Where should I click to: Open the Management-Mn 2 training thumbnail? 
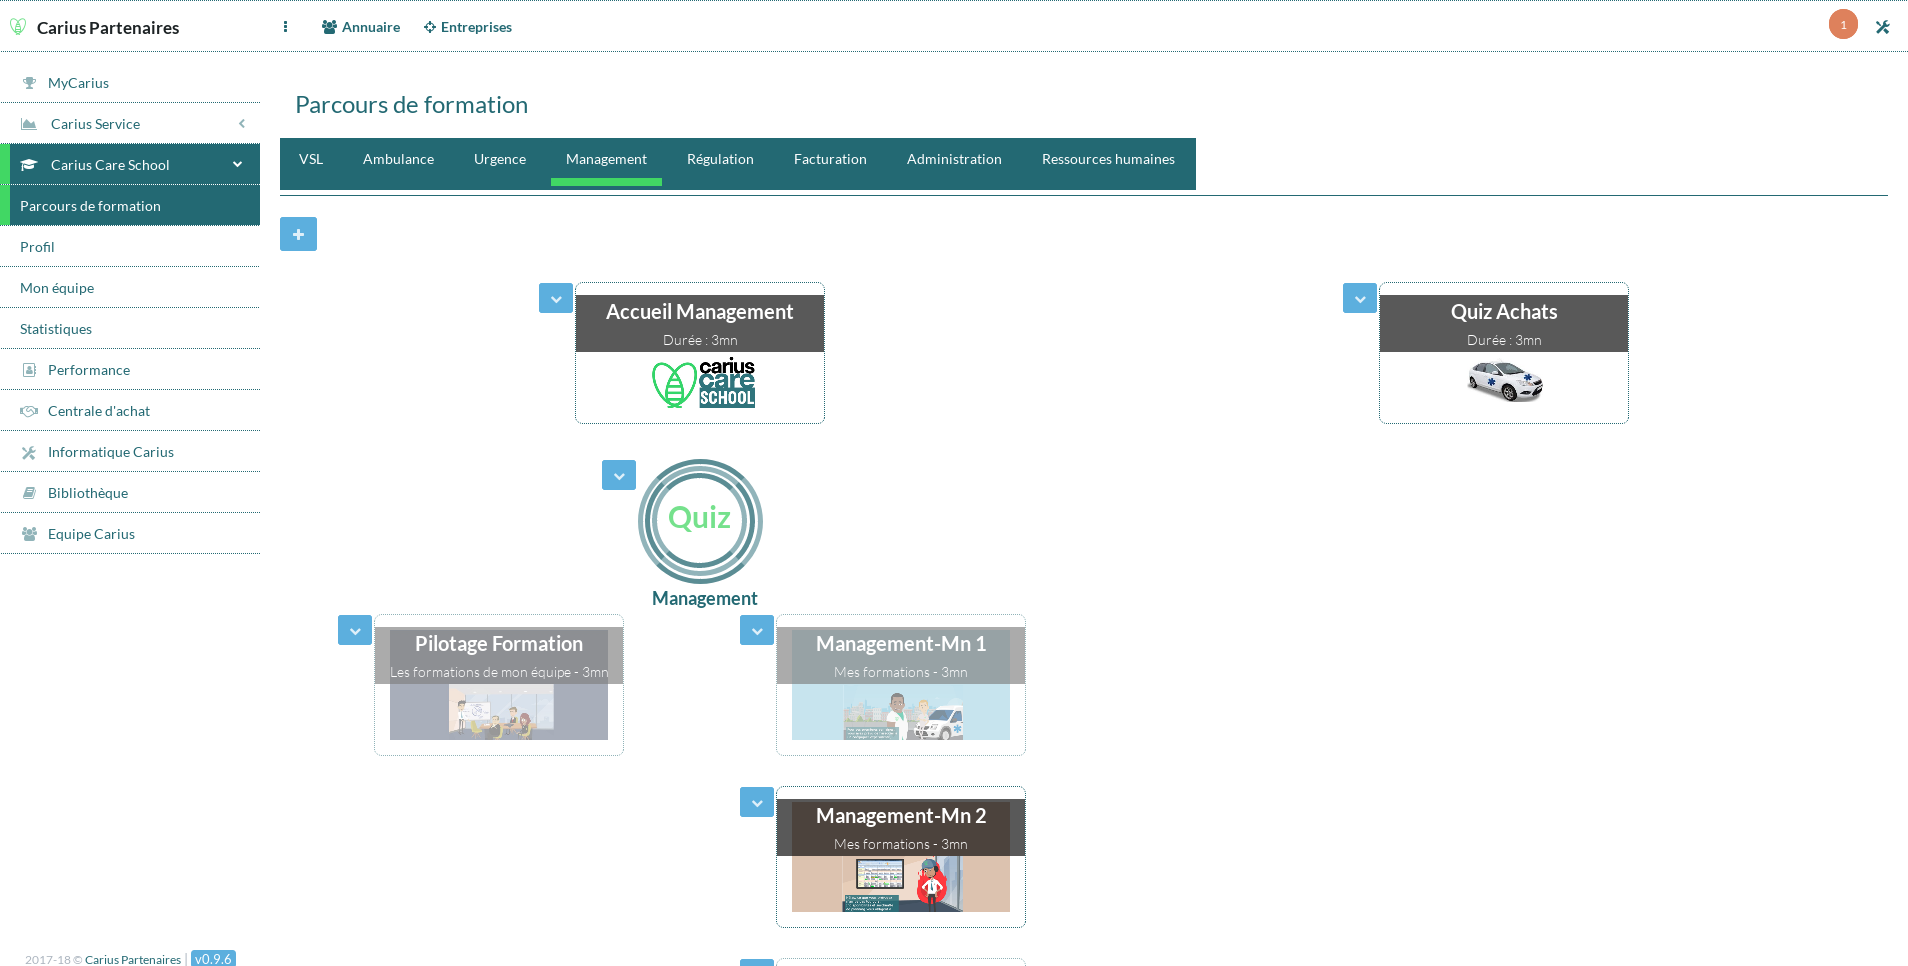[x=900, y=883]
